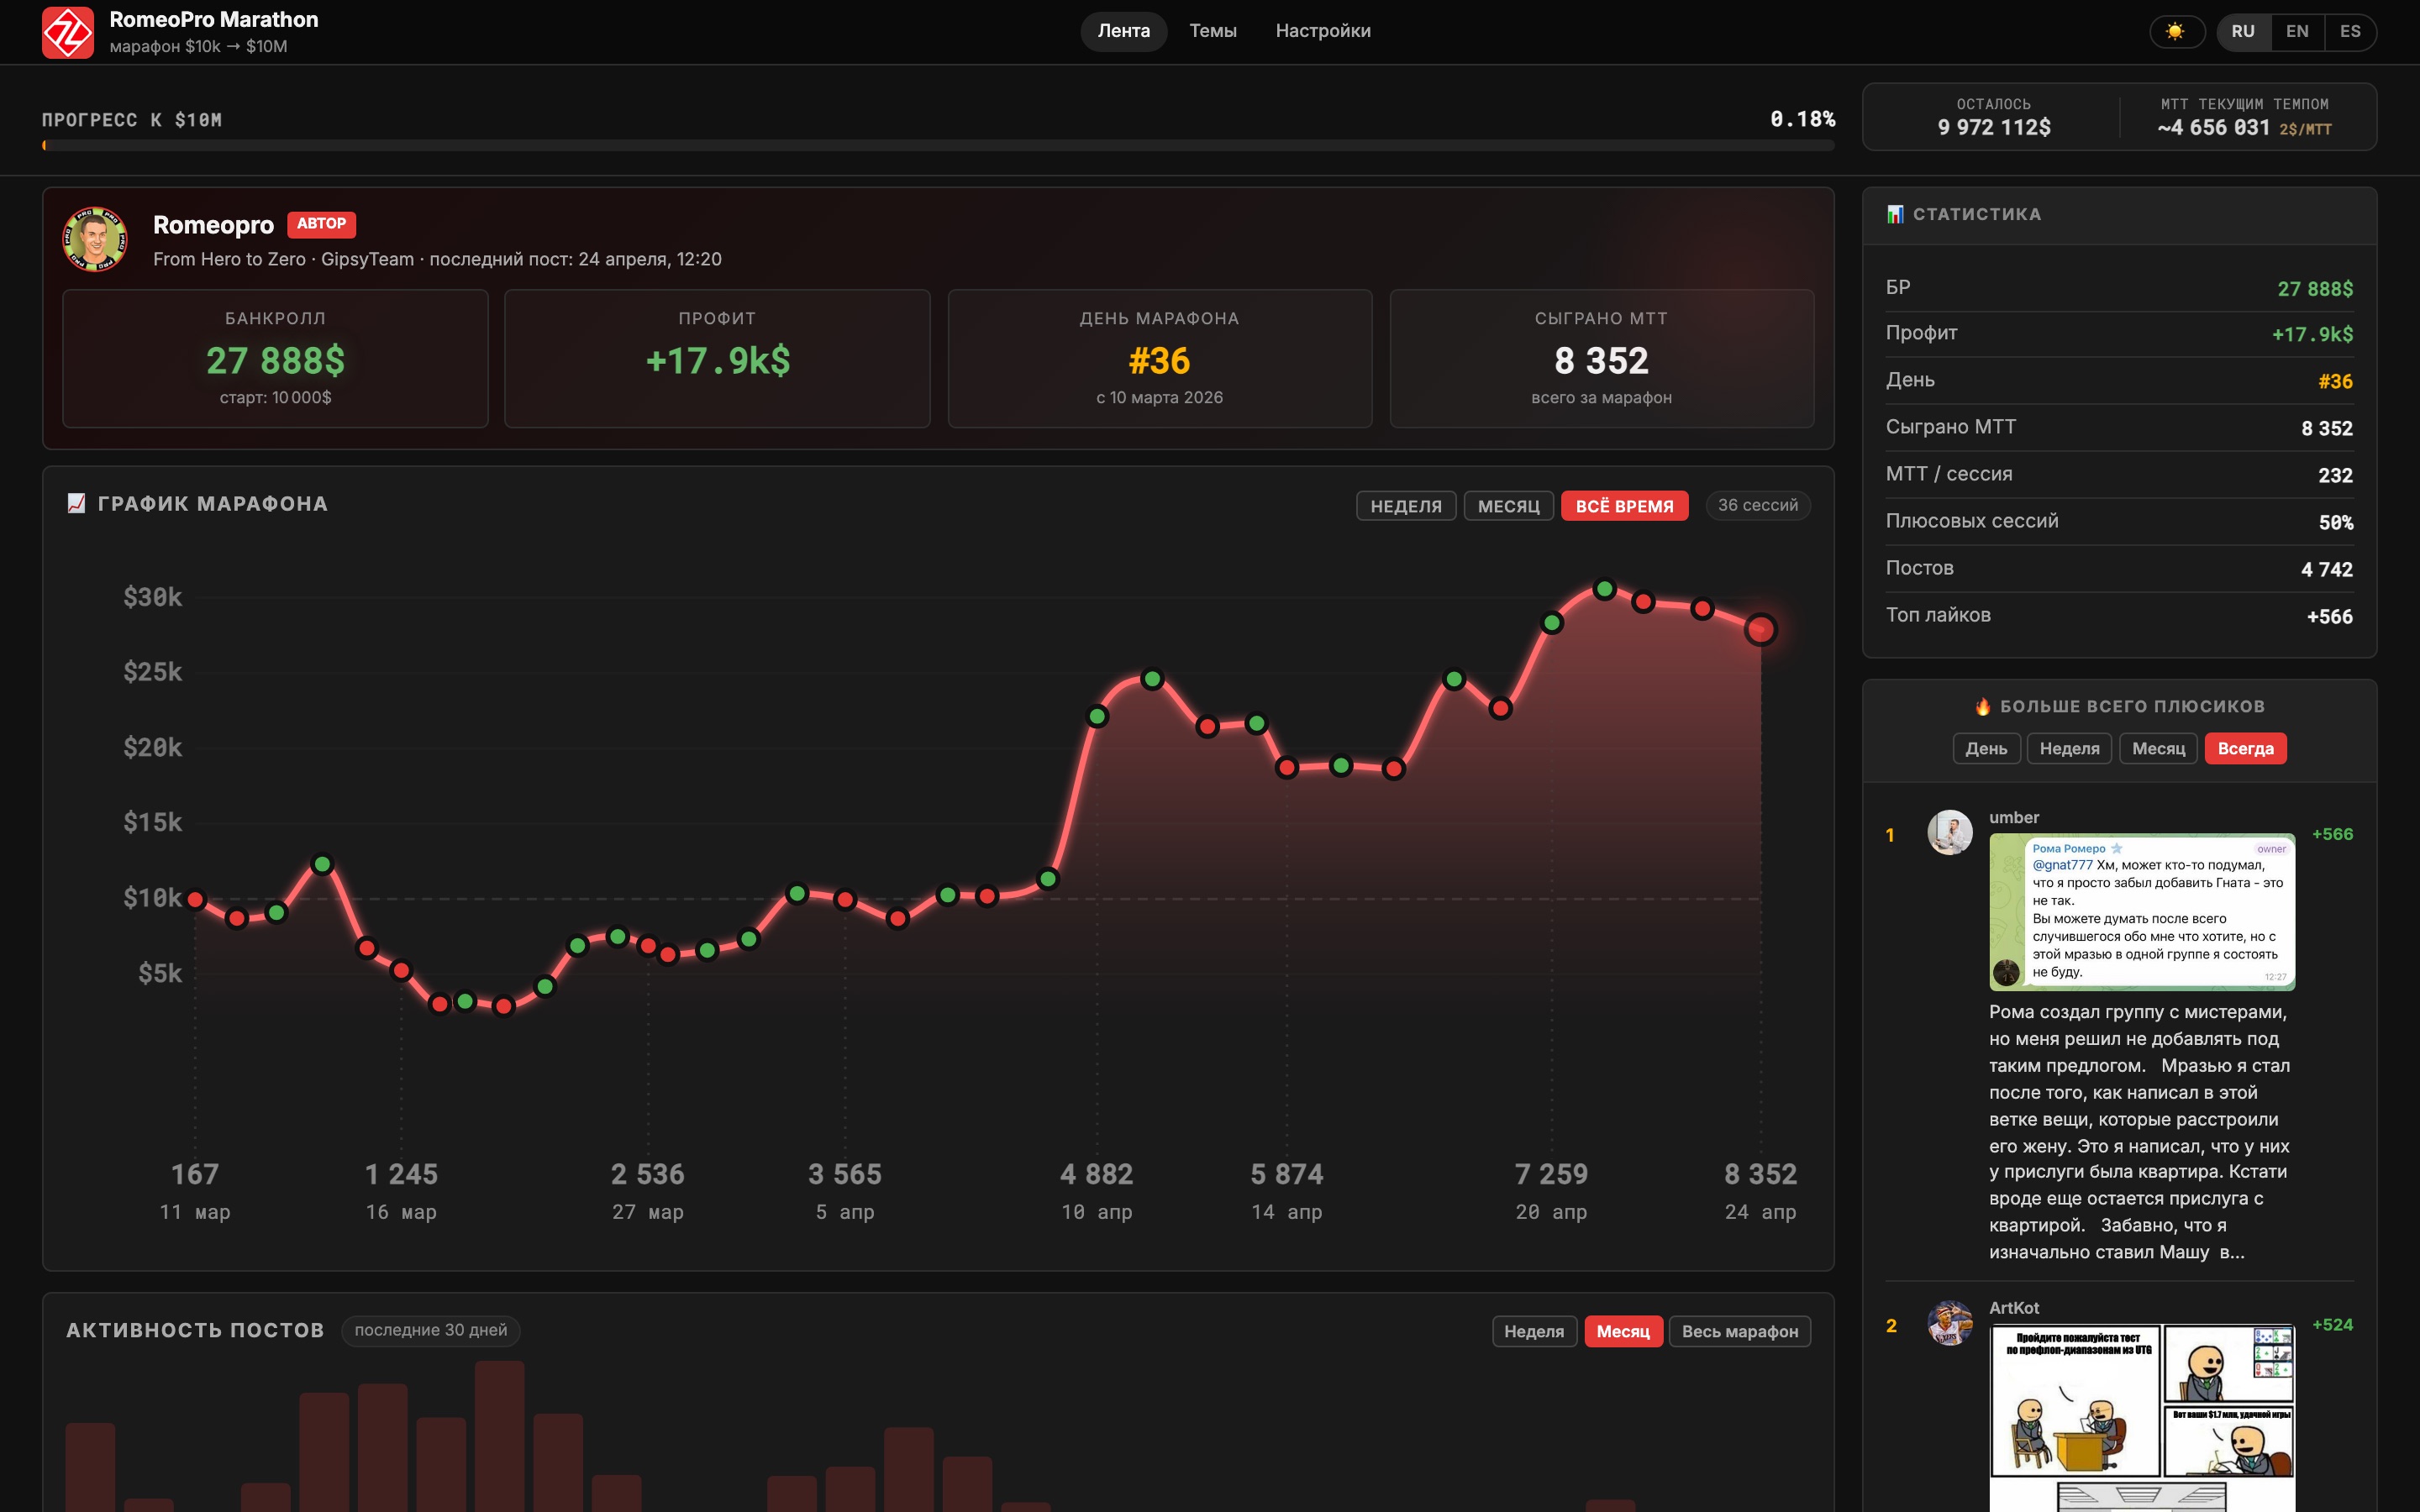Switch language to ES

(x=2350, y=31)
